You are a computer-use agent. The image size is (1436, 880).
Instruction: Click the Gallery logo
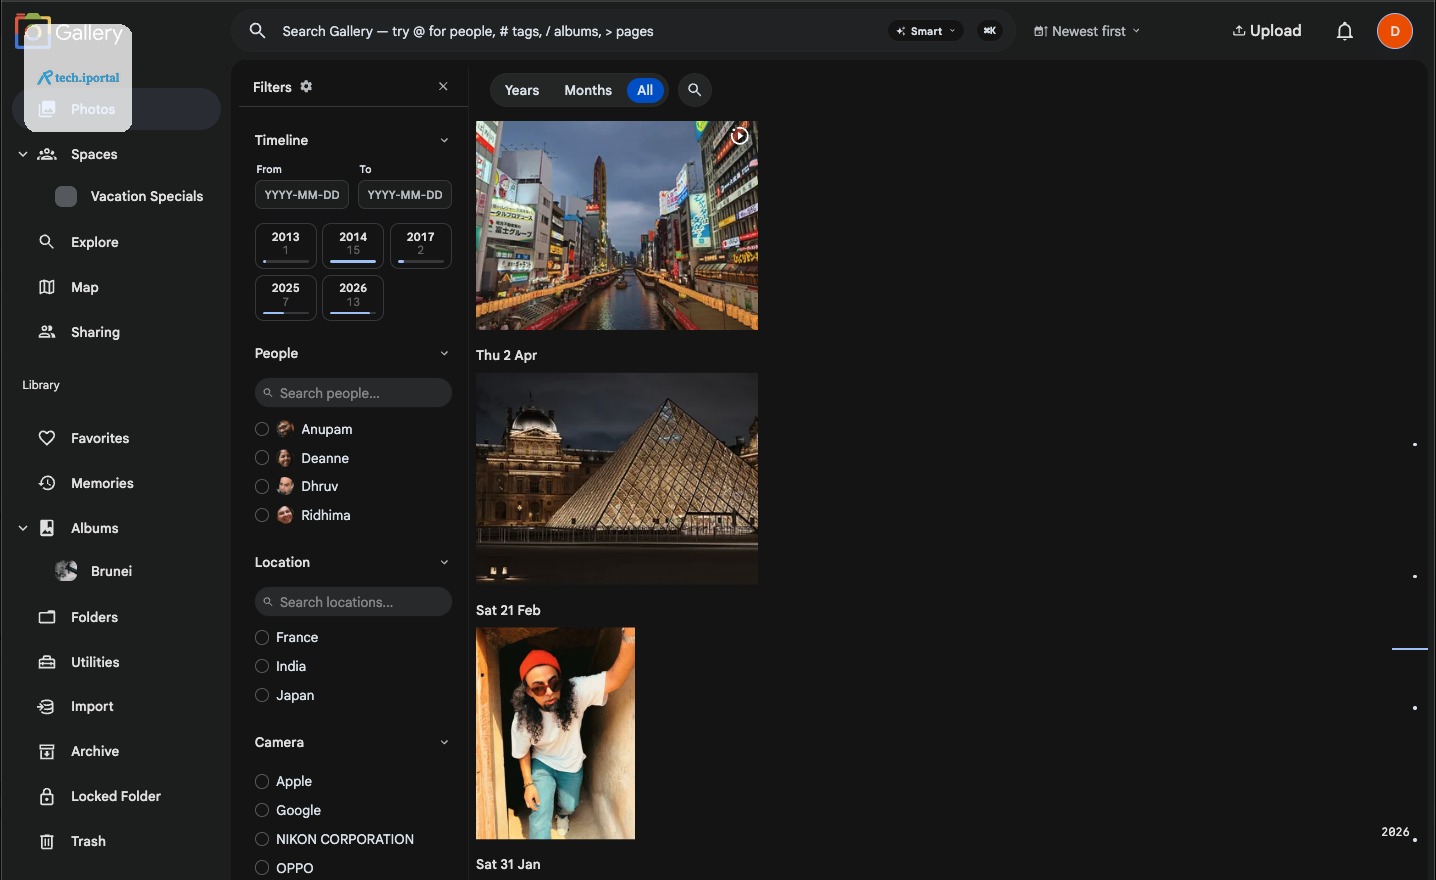point(70,33)
